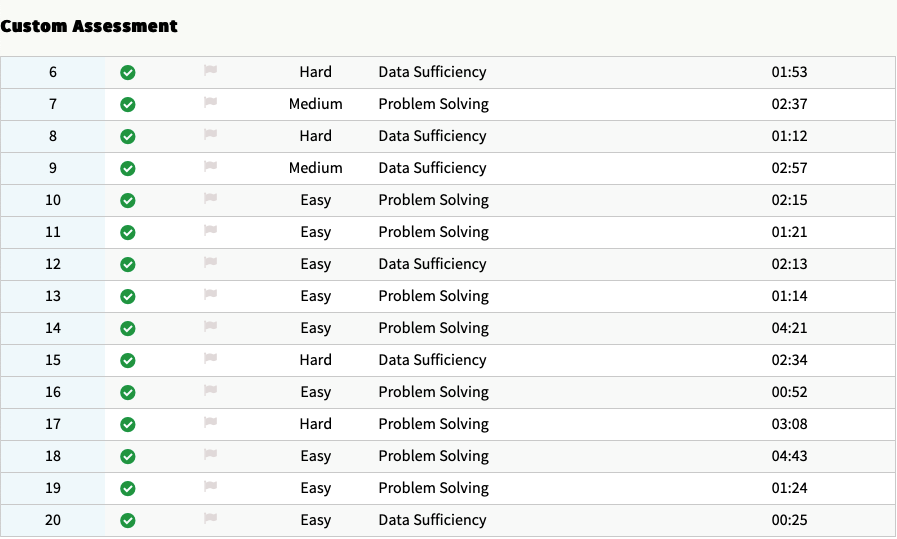Toggle the flag on question 10
897x539 pixels.
210,199
